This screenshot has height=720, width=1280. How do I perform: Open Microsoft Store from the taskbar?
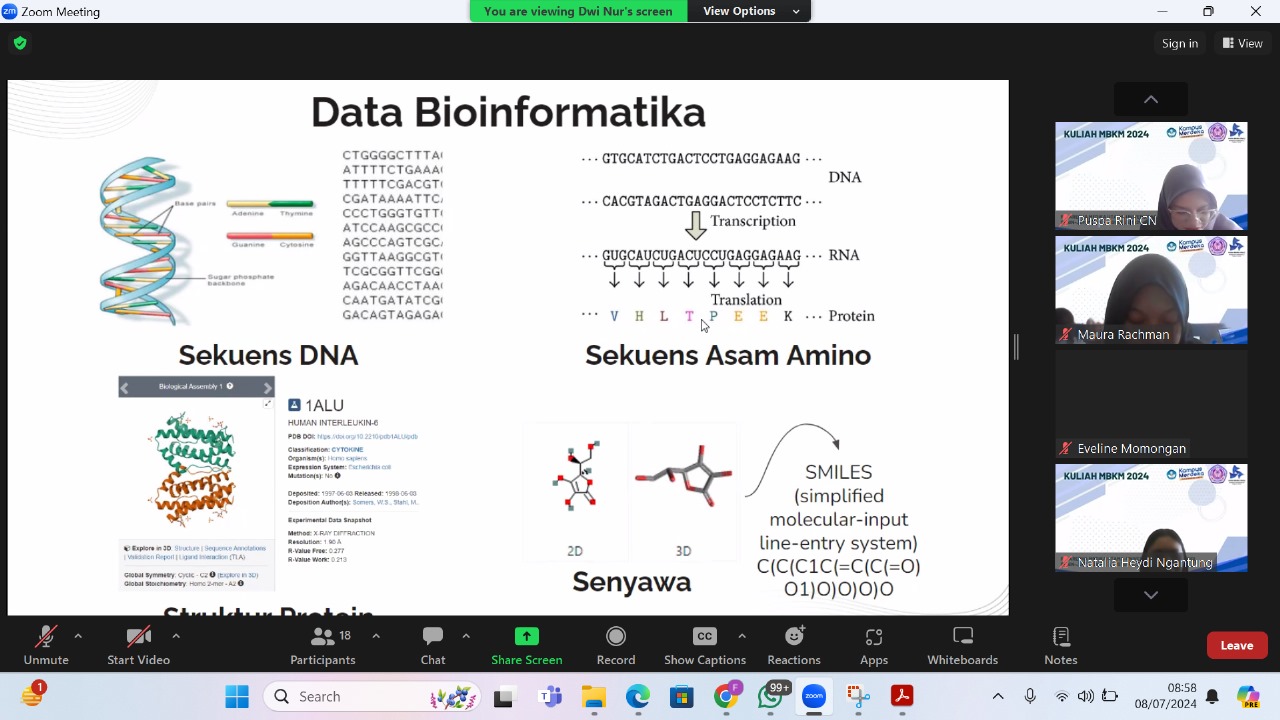(682, 696)
